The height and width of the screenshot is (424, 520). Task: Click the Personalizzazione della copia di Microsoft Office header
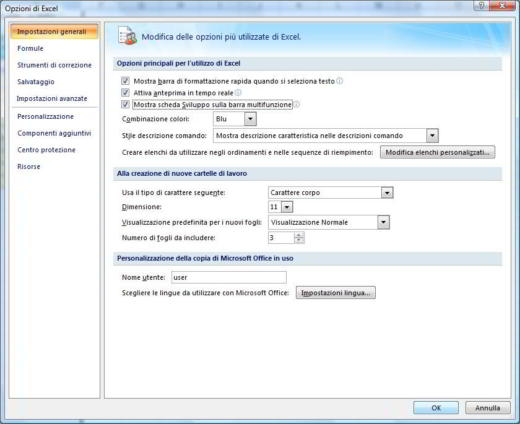[x=205, y=258]
